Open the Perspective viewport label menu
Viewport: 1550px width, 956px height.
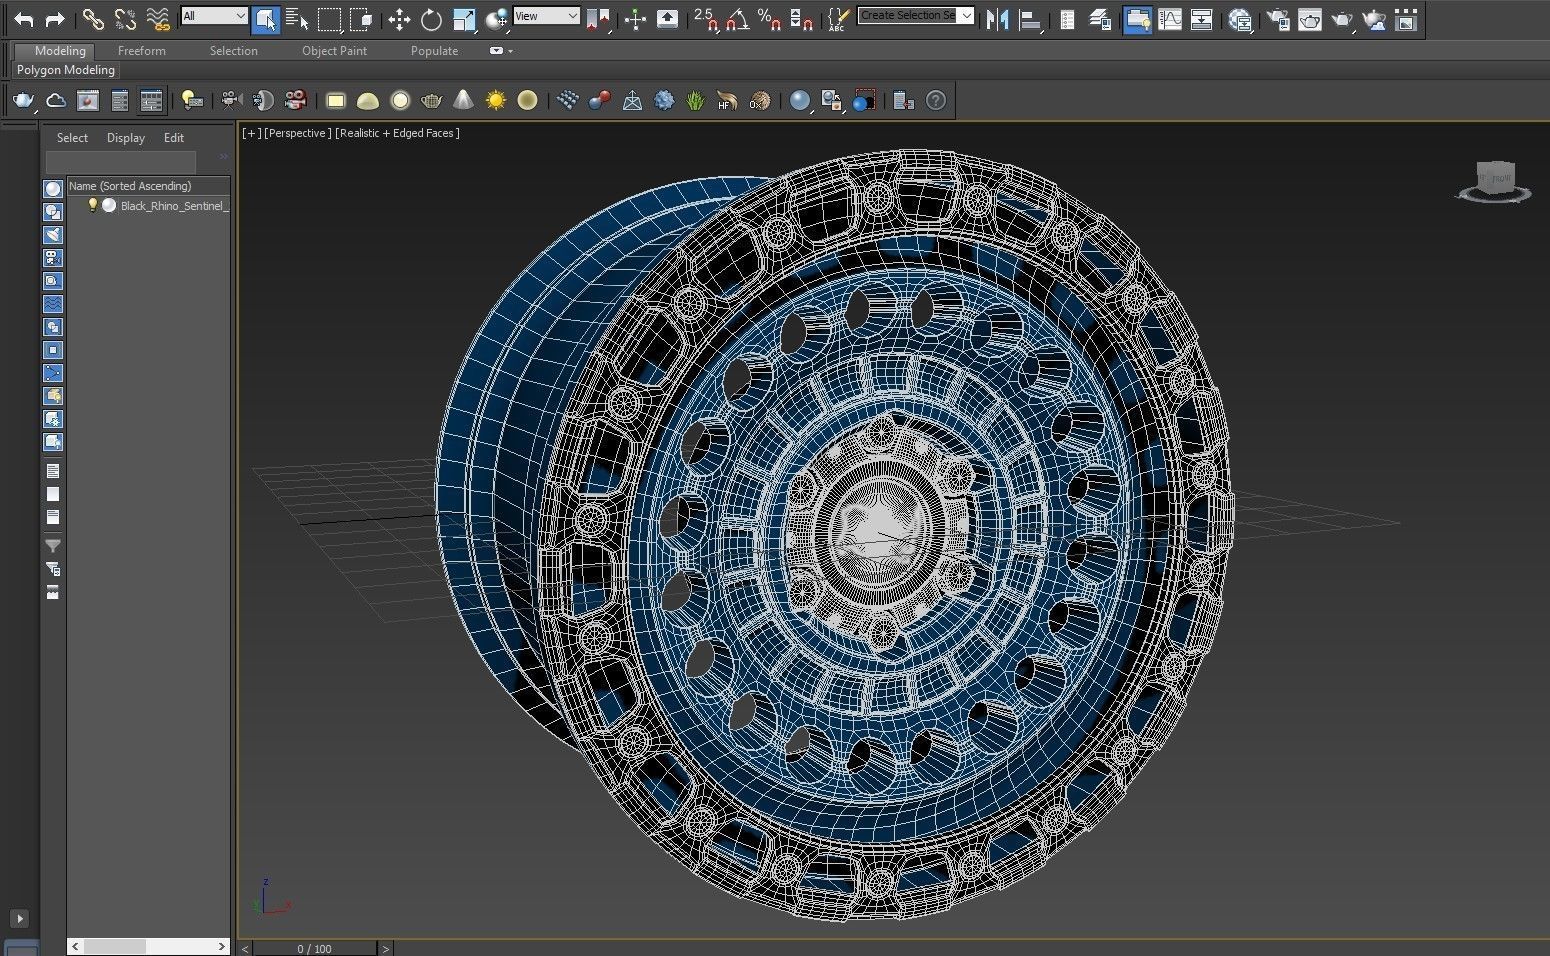(298, 133)
